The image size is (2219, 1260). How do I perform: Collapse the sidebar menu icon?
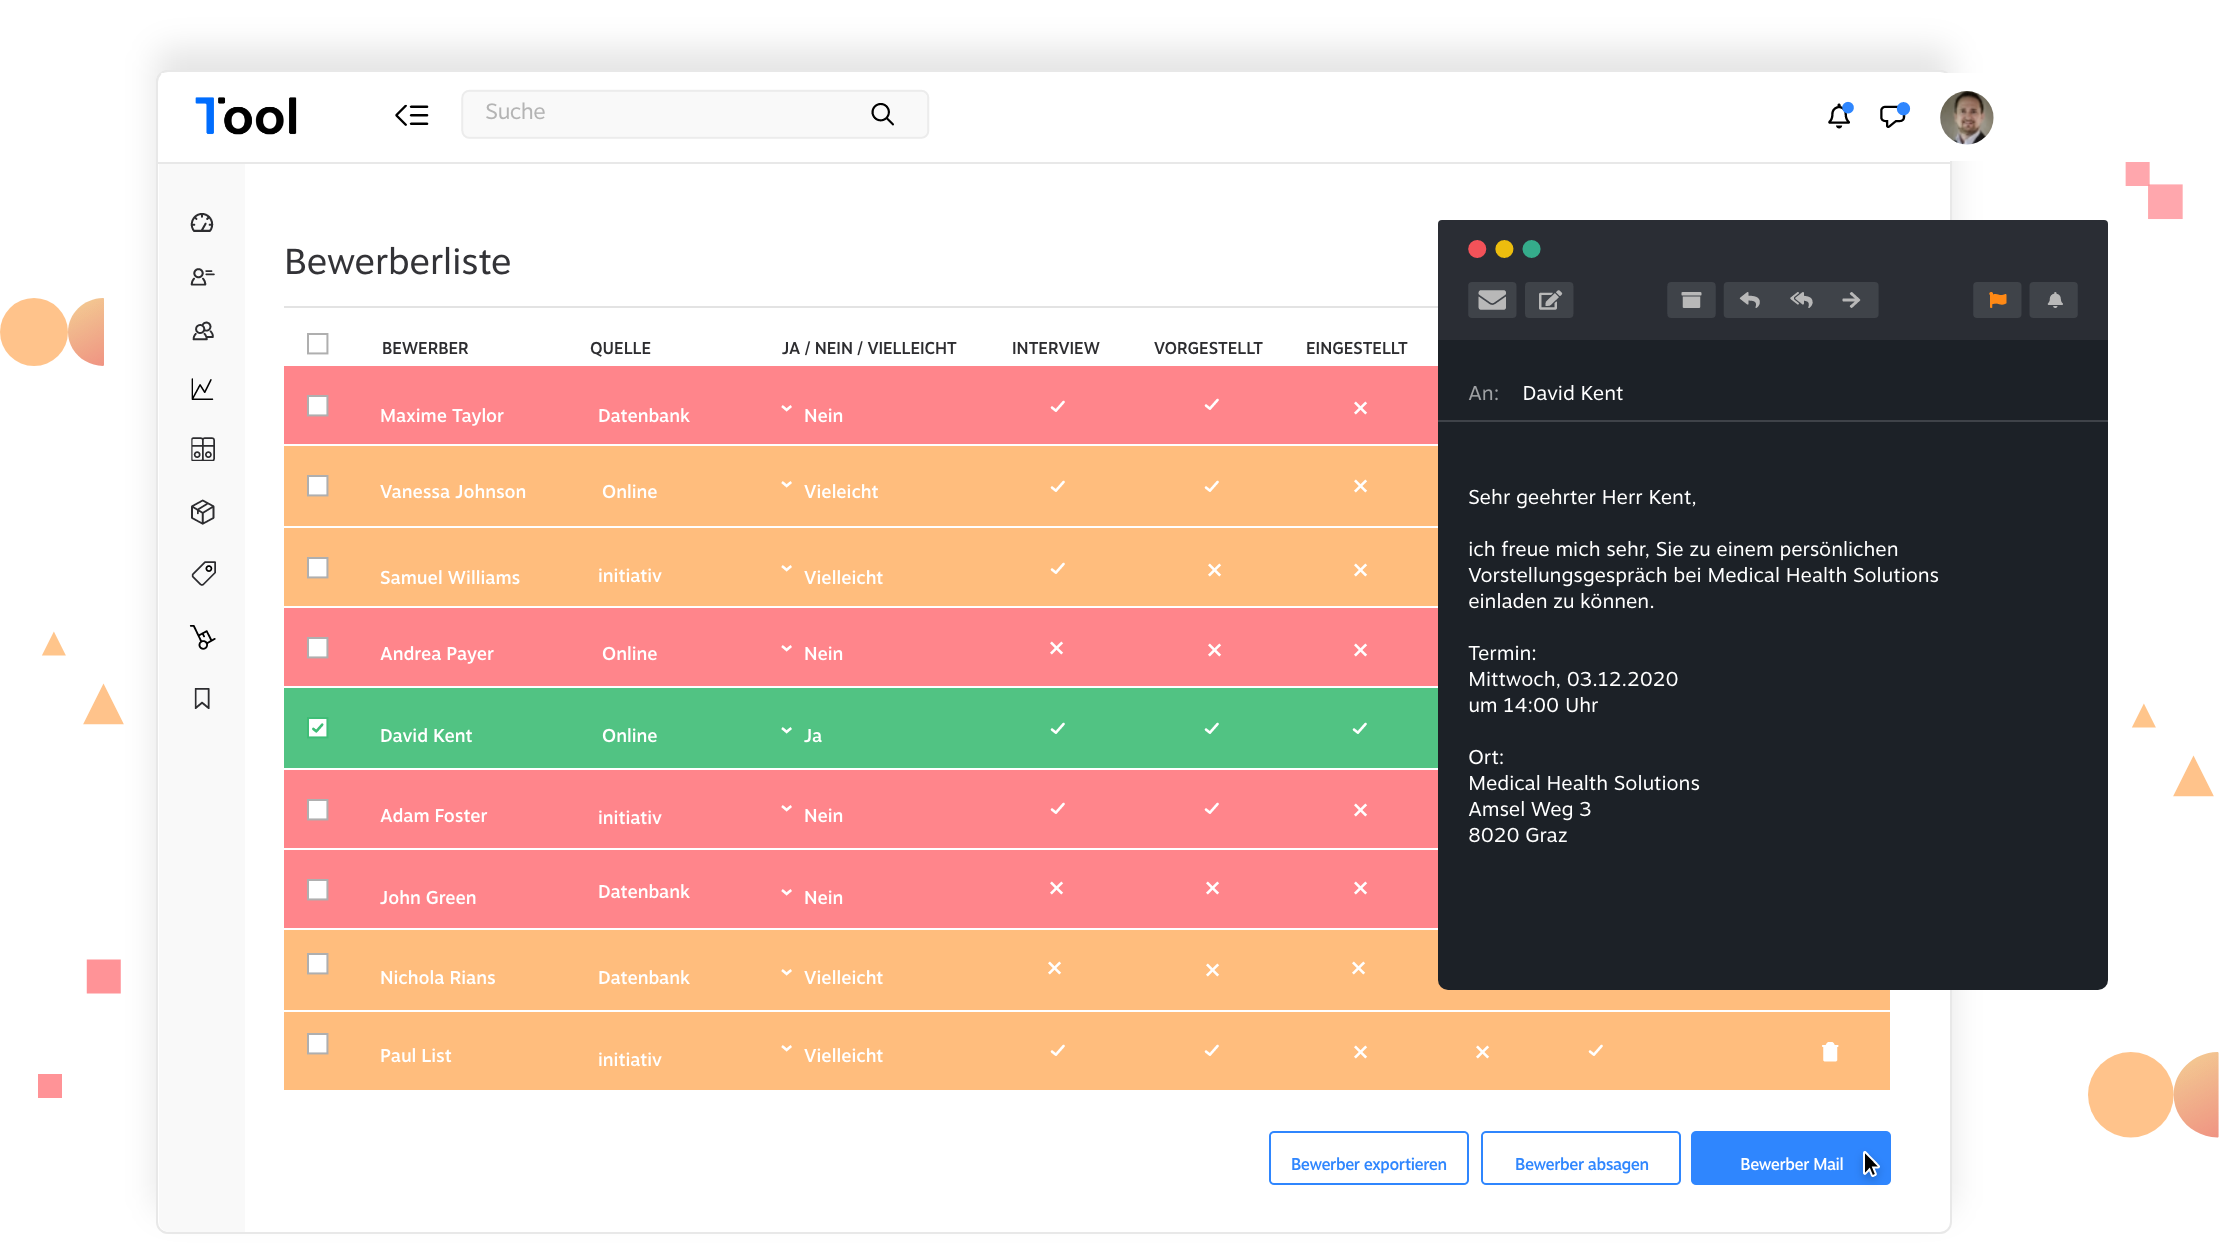411,115
